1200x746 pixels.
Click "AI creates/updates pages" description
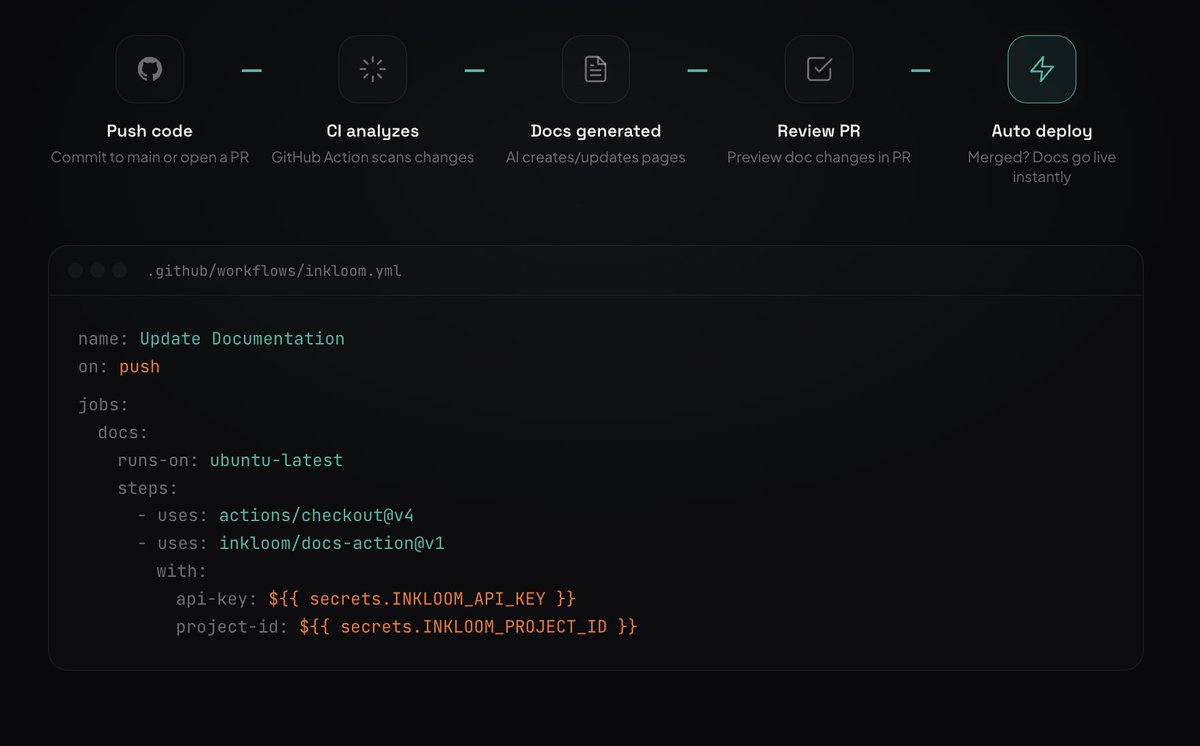[x=595, y=157]
